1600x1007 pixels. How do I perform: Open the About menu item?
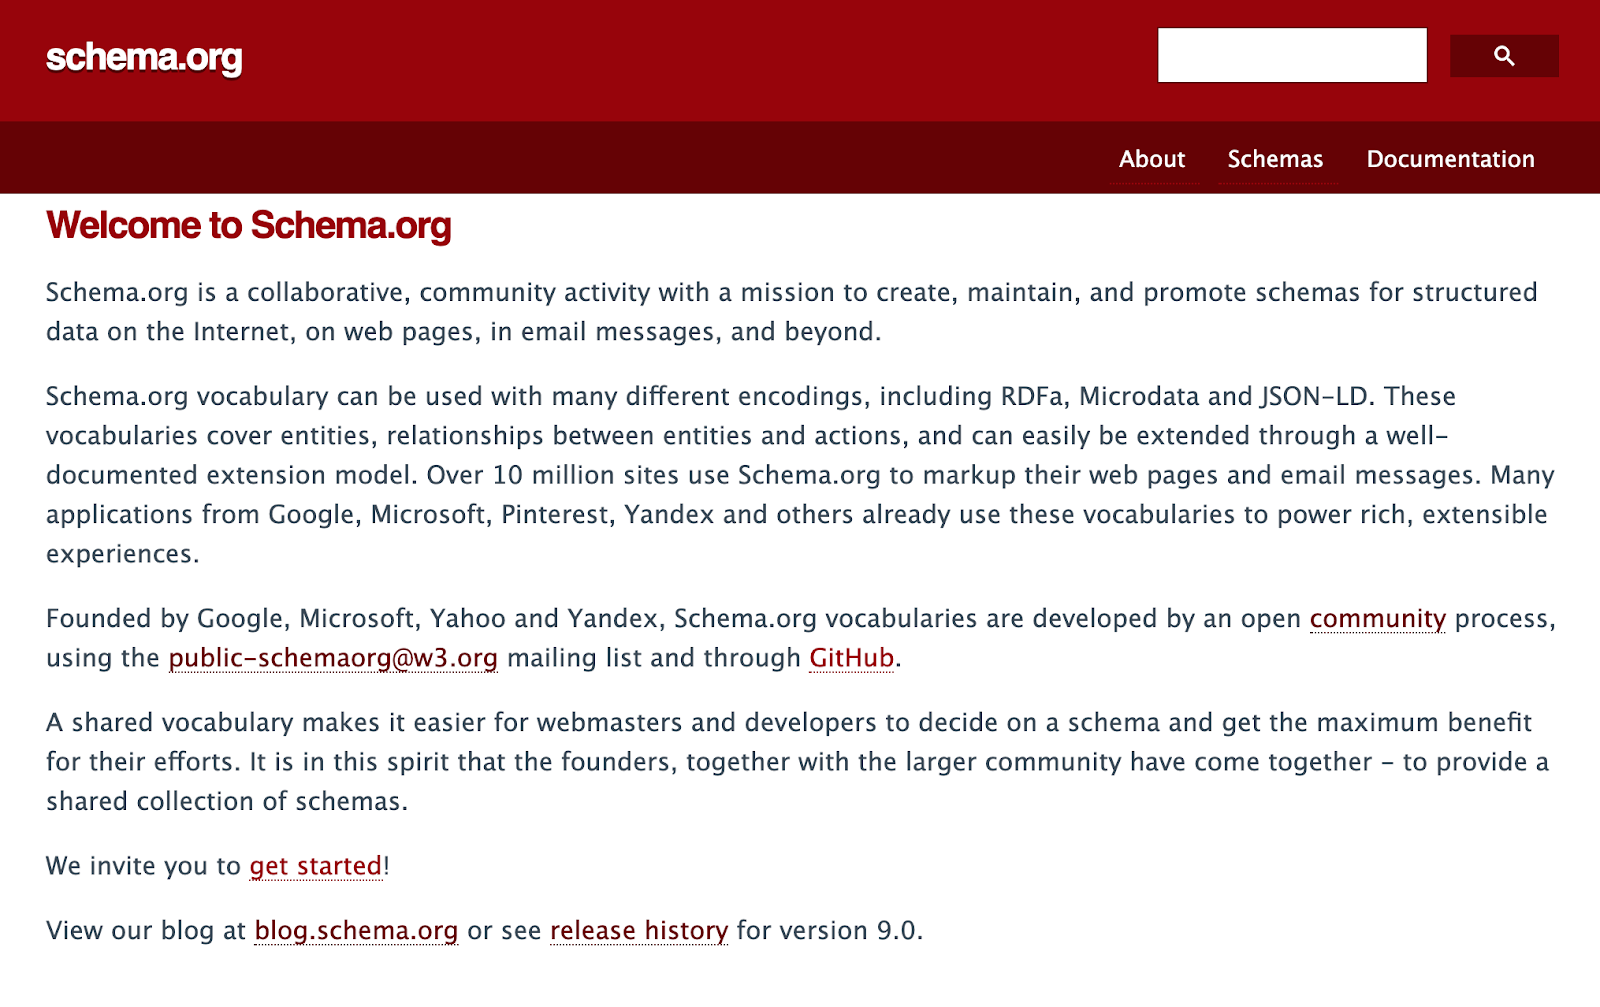click(1152, 159)
